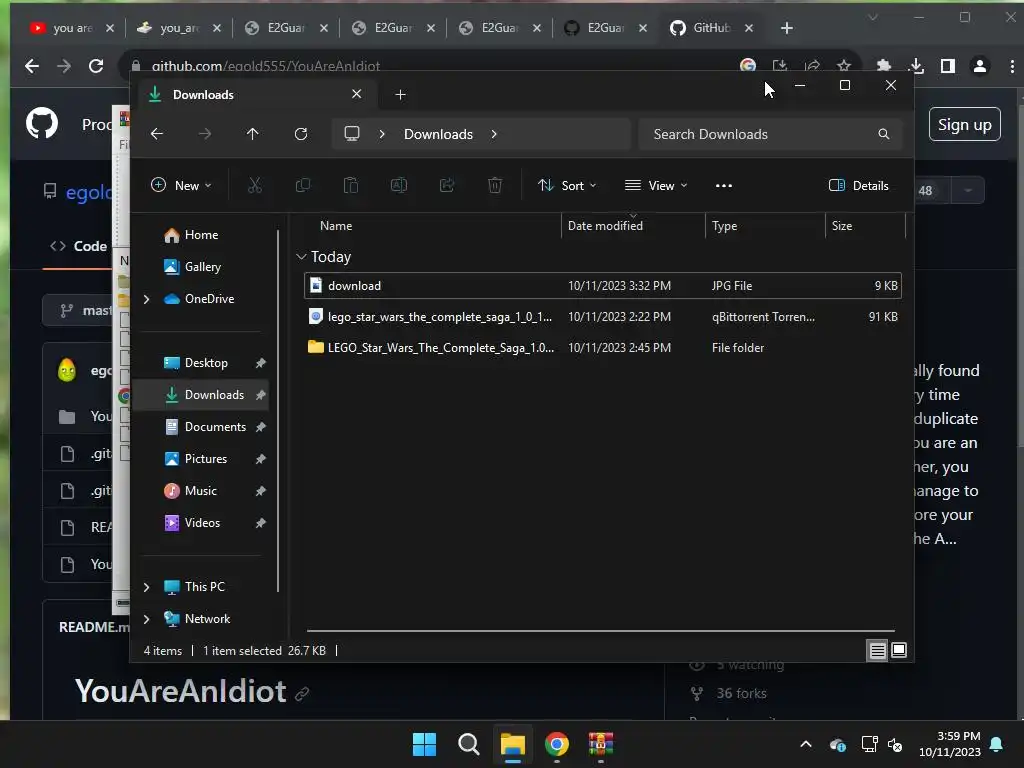
Task: Click chevron after Downloads in address bar
Action: (x=494, y=134)
